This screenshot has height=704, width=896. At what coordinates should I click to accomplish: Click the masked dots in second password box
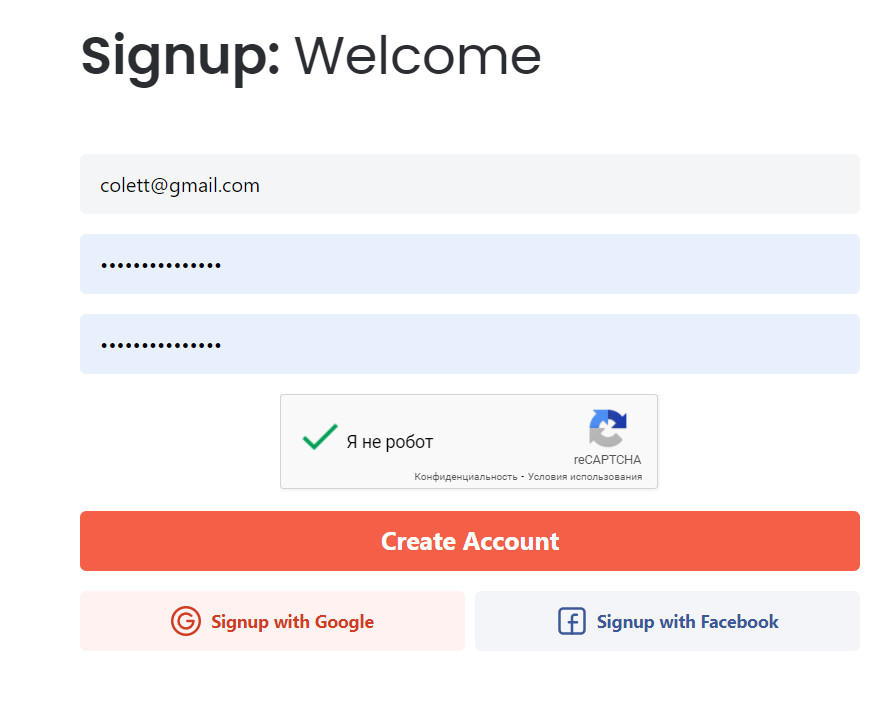[x=161, y=345]
